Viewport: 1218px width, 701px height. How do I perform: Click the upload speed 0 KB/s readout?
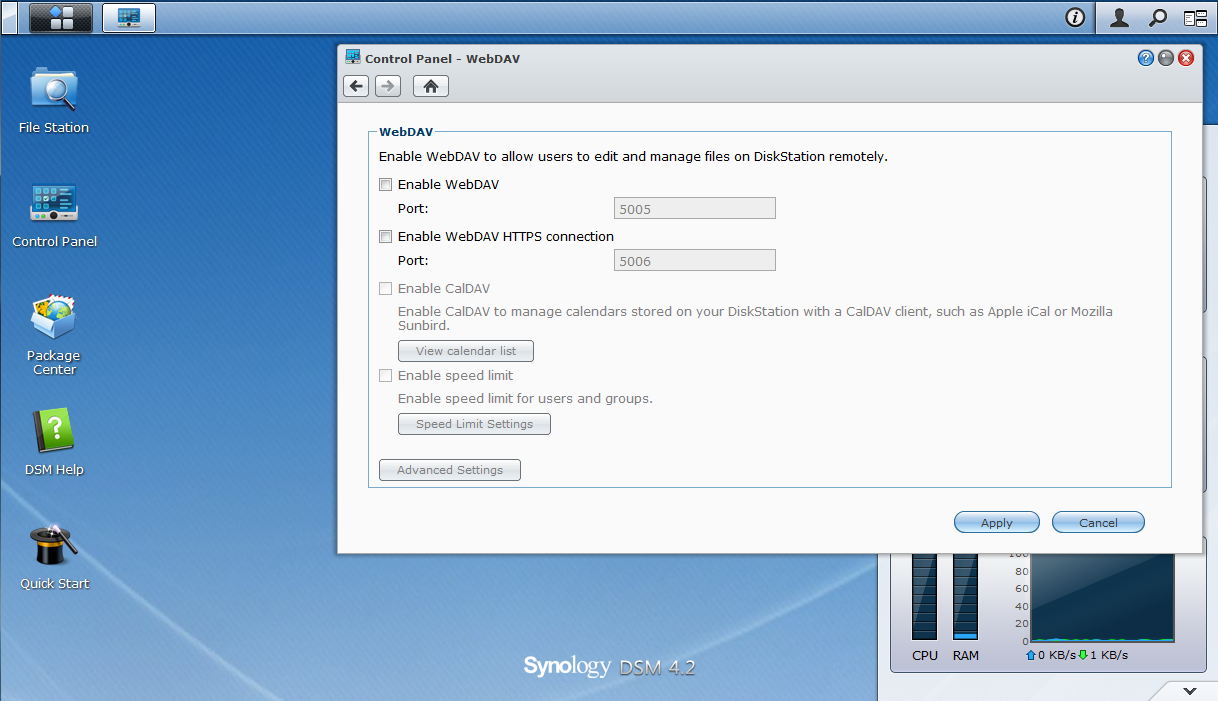1051,655
